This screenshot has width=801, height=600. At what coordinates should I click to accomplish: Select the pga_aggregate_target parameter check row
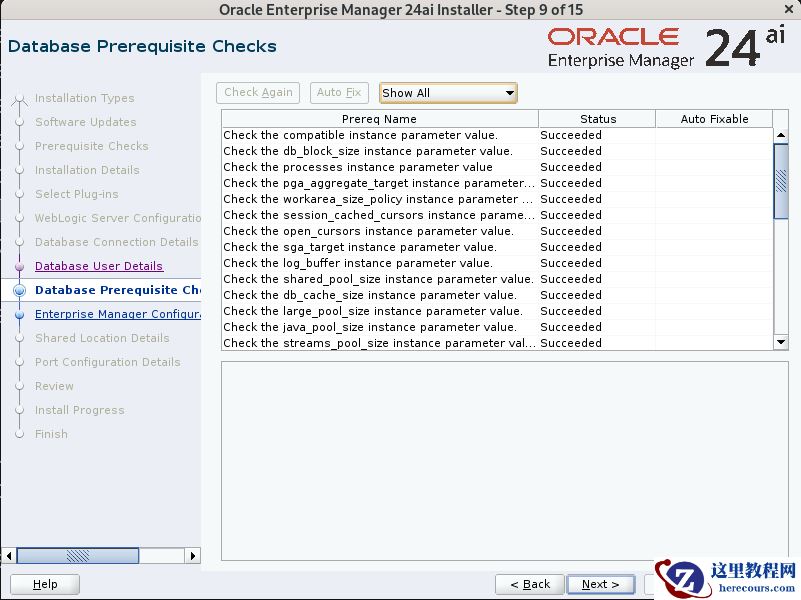(497, 183)
